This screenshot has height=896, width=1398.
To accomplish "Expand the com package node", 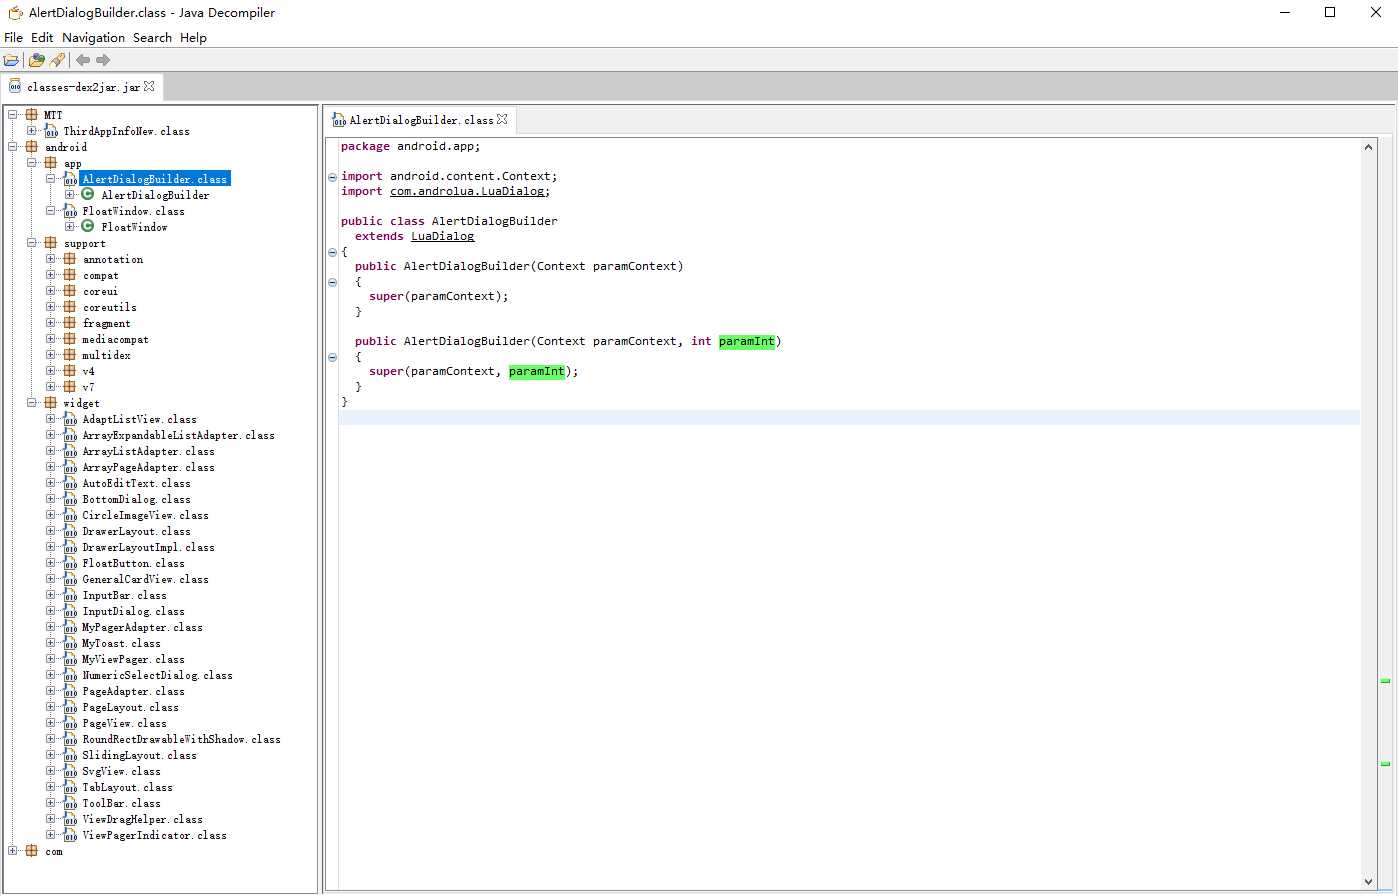I will pyautogui.click(x=13, y=851).
